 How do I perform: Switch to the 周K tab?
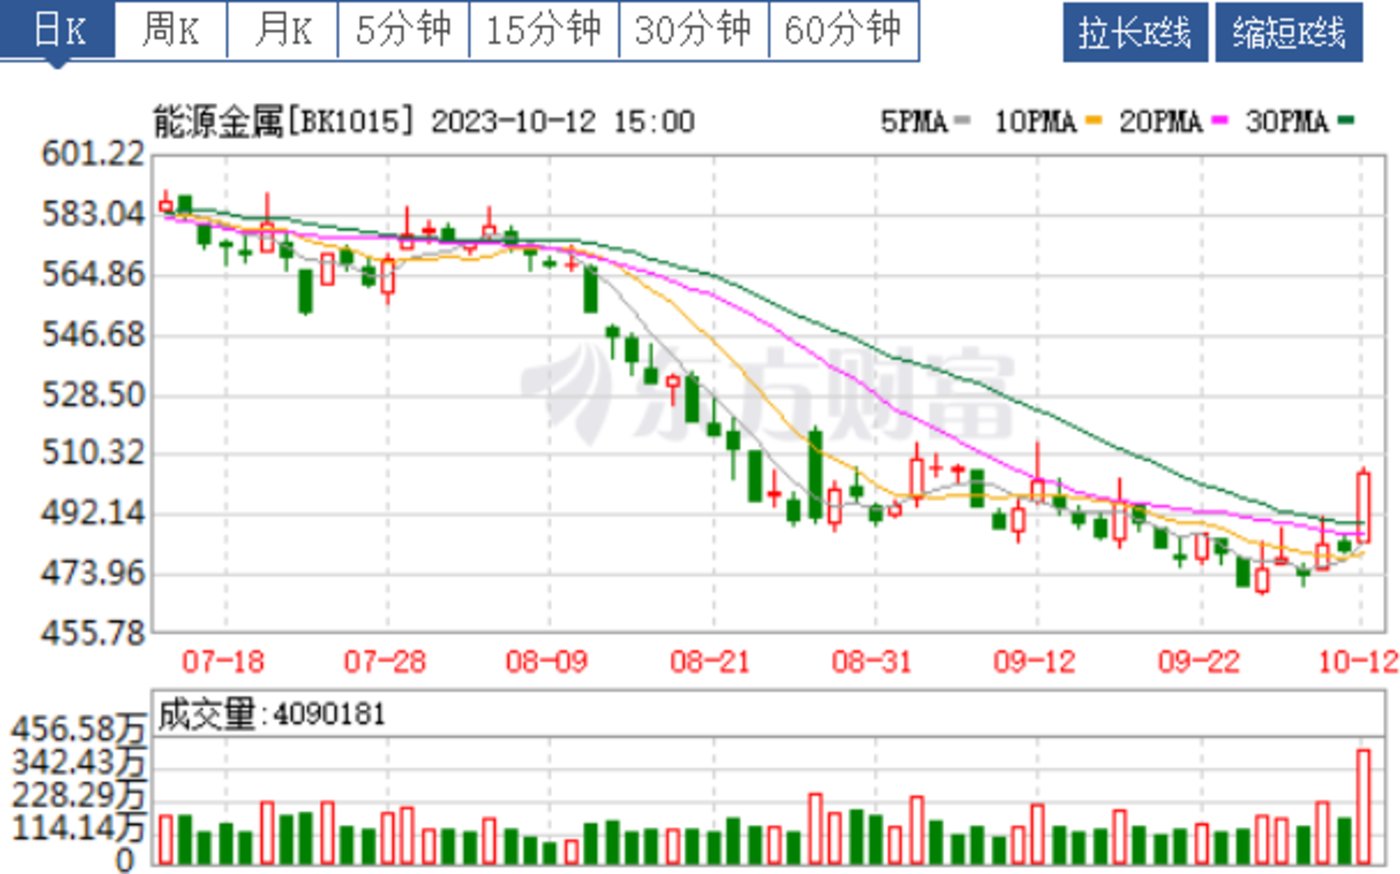coord(170,30)
